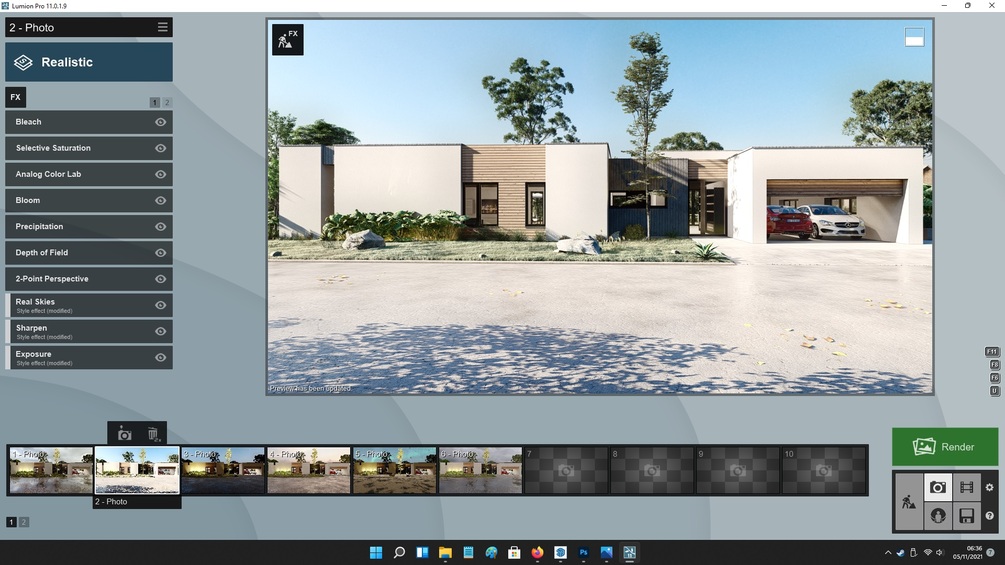1005x565 pixels.
Task: Toggle Analog Color Lab visibility eye
Action: [160, 174]
